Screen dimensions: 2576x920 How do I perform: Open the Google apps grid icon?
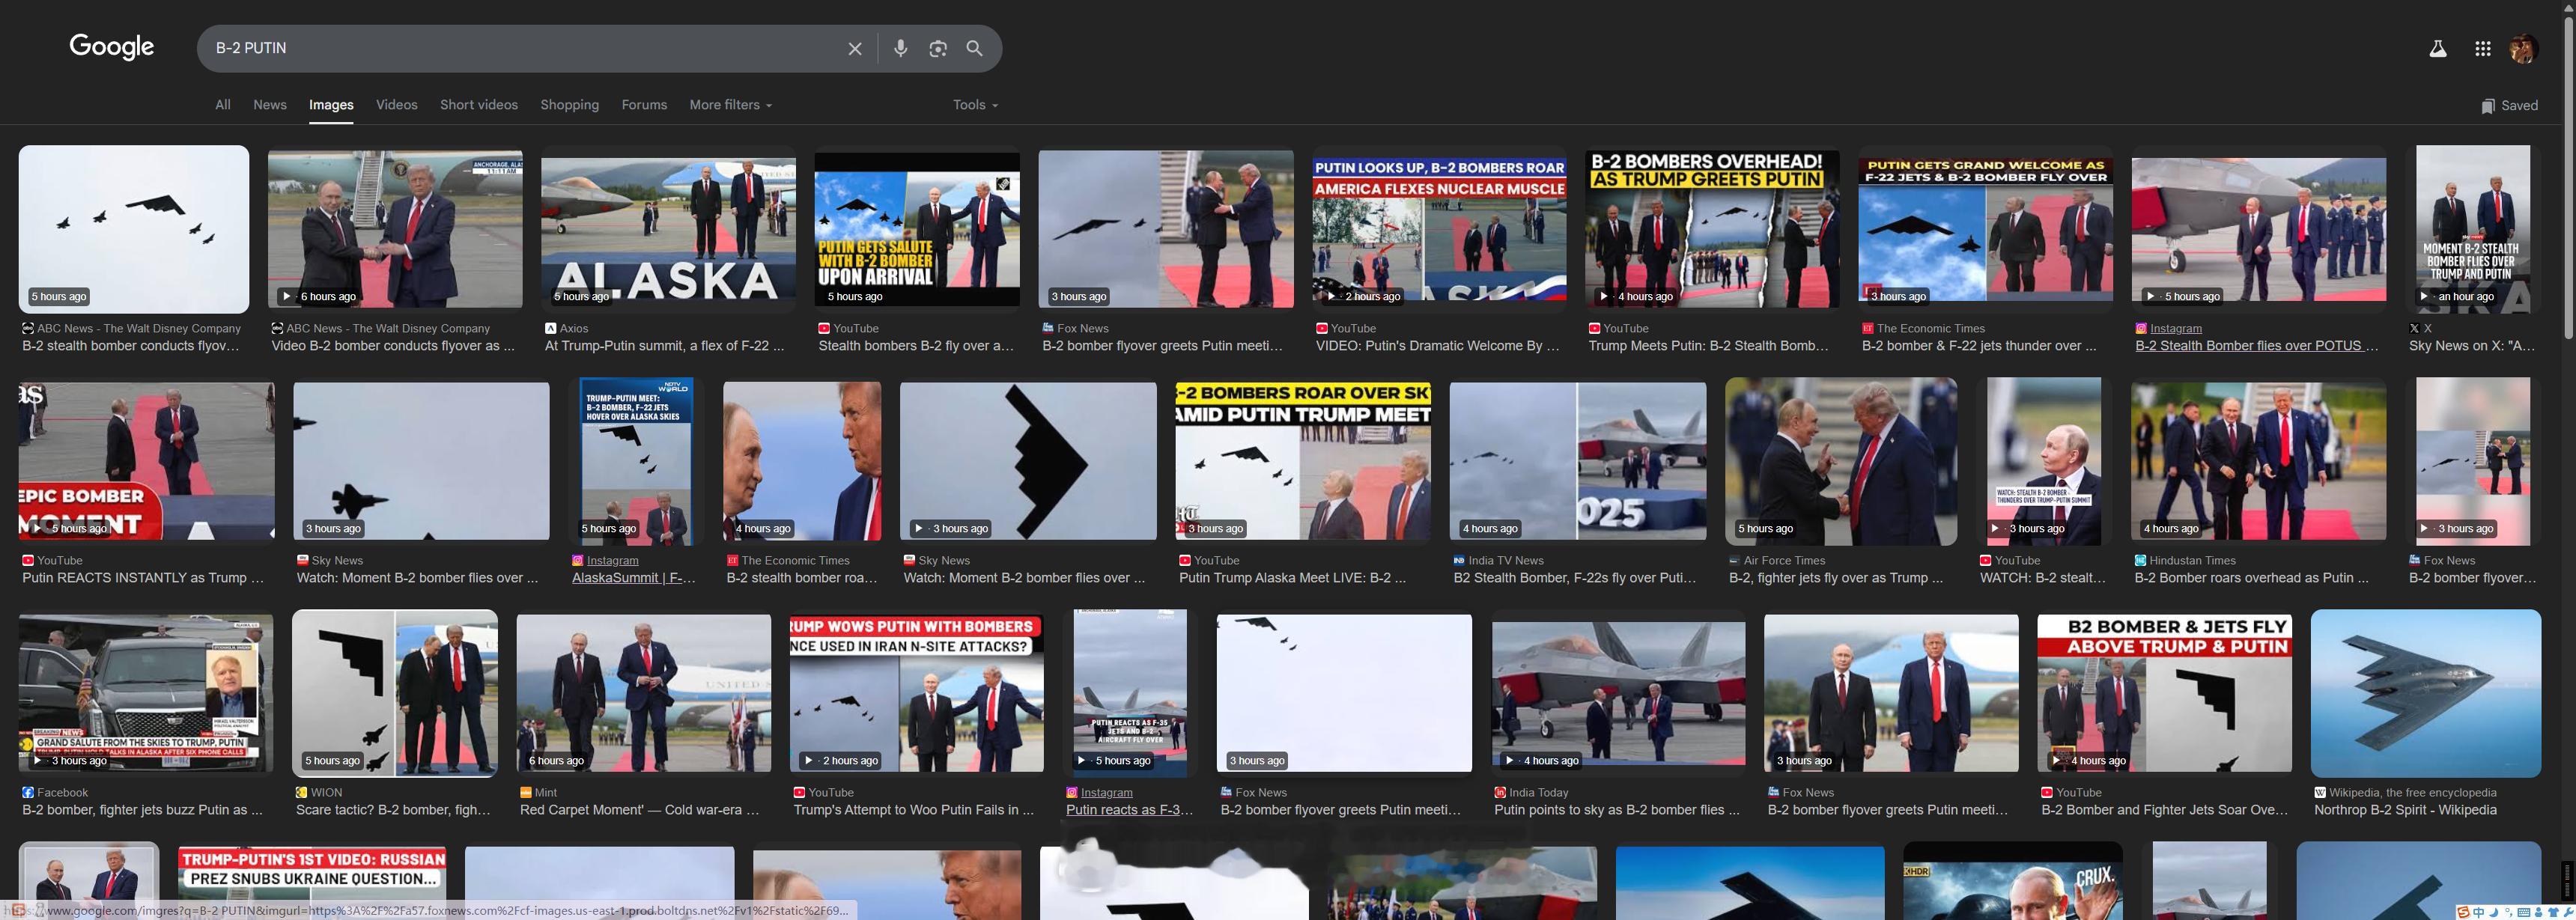click(2482, 48)
